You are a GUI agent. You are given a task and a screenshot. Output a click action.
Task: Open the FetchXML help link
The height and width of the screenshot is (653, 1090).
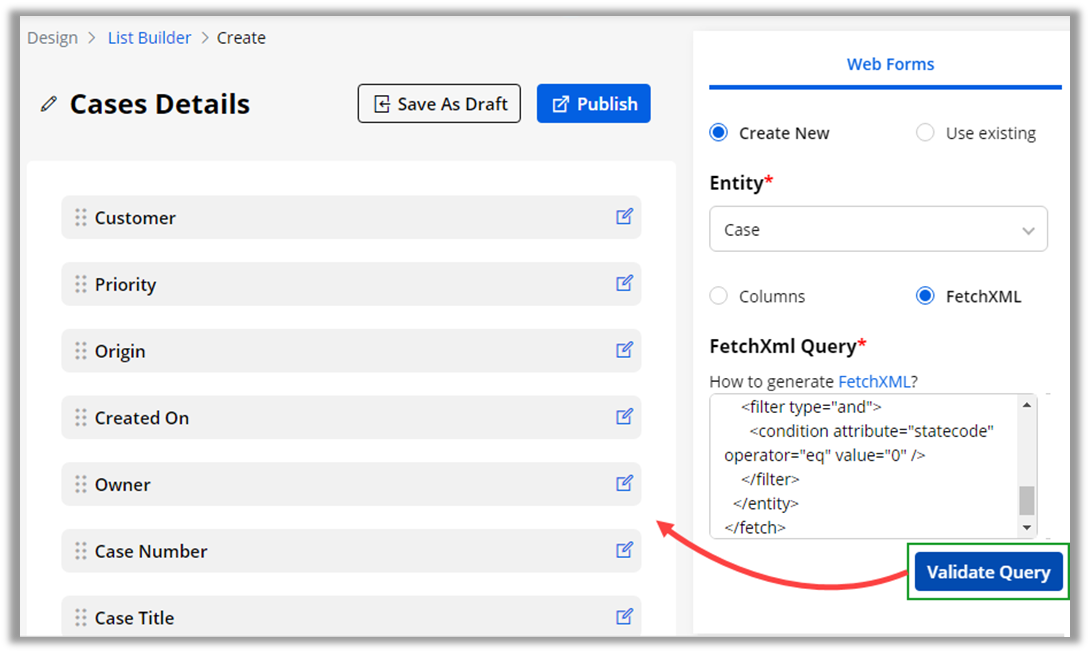[873, 381]
